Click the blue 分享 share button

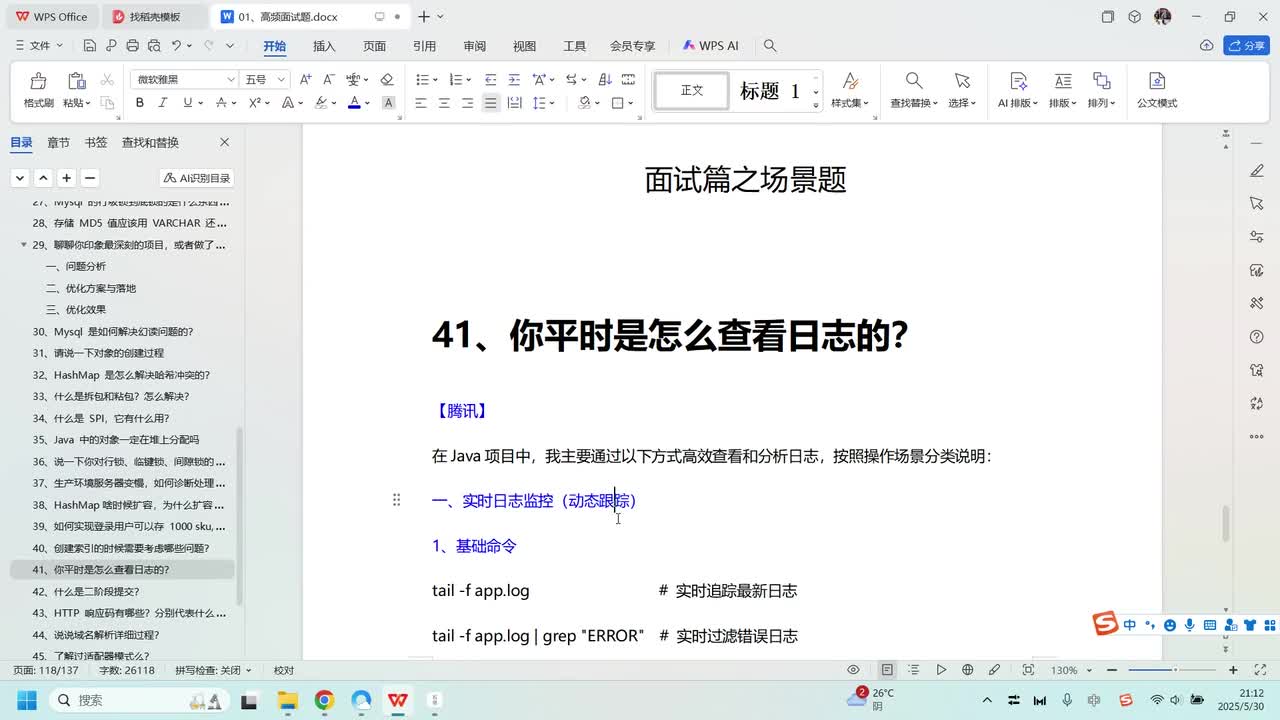coord(1247,46)
